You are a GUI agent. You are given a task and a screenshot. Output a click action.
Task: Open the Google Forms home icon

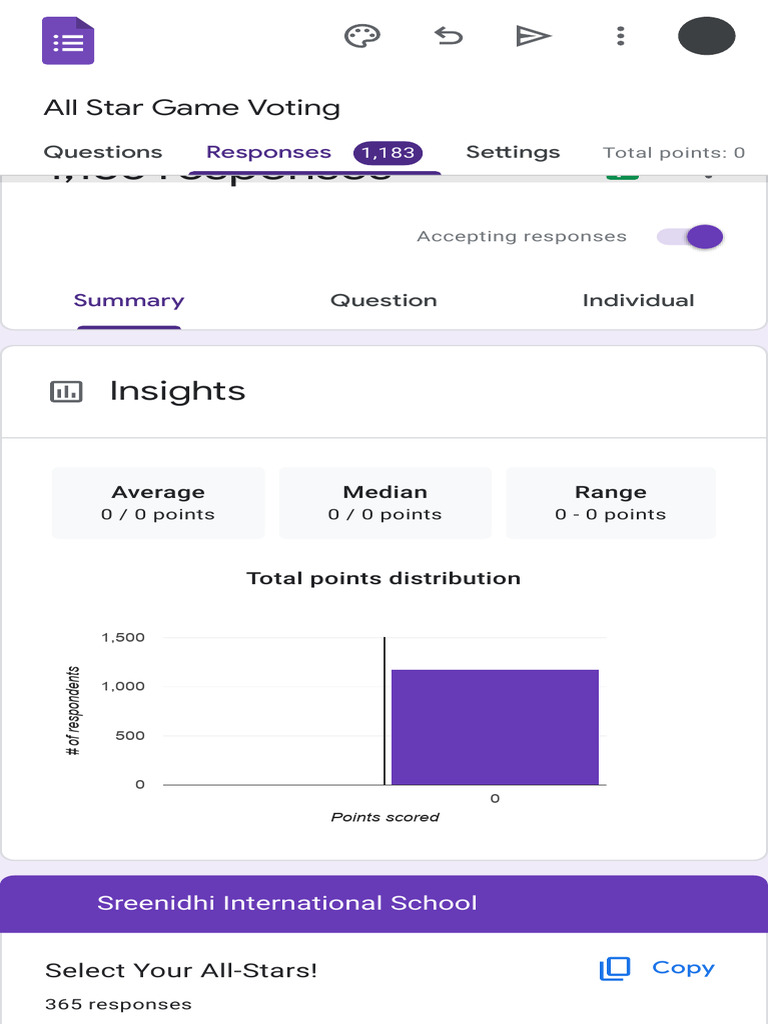pos(67,40)
